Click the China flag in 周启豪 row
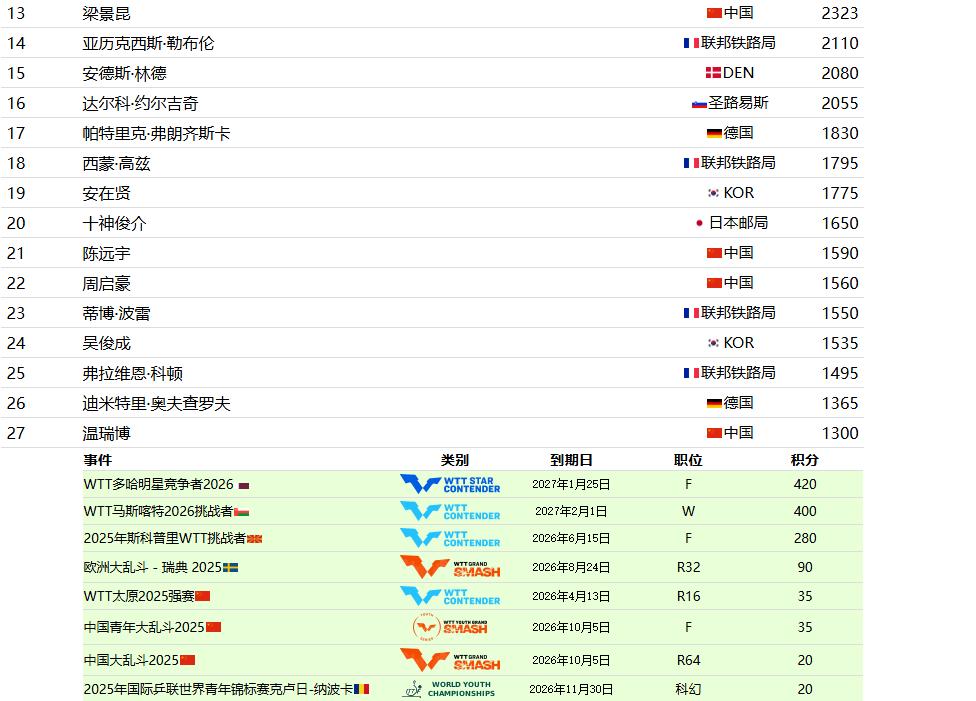 point(714,283)
